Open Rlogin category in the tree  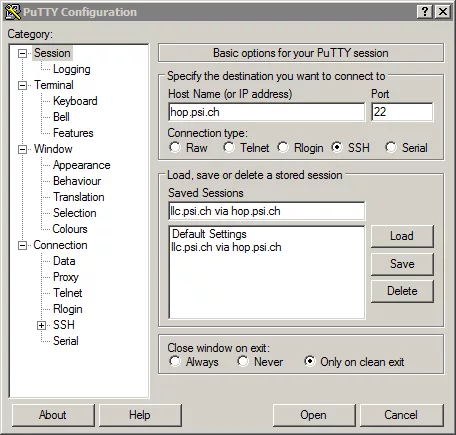68,309
